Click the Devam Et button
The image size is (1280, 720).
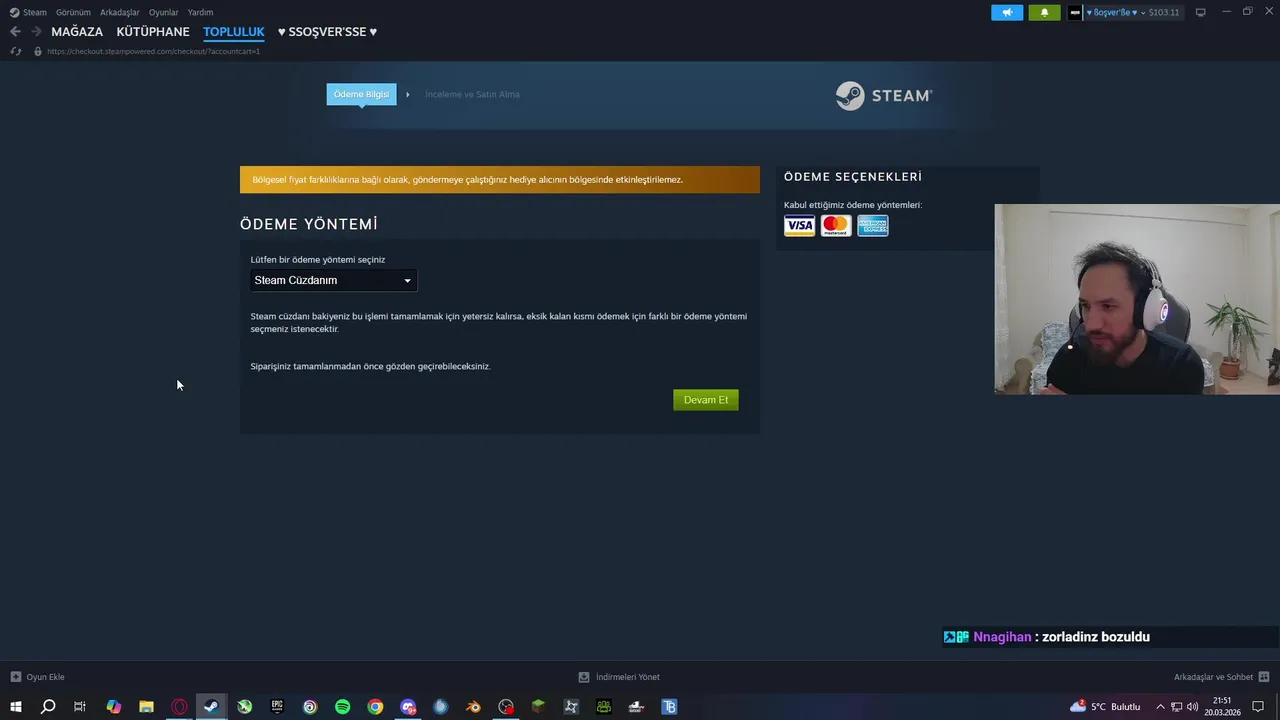(706, 400)
